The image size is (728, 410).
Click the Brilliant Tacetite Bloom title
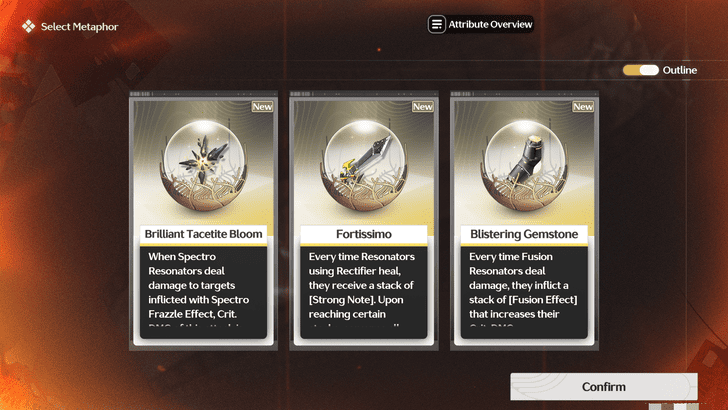click(203, 234)
